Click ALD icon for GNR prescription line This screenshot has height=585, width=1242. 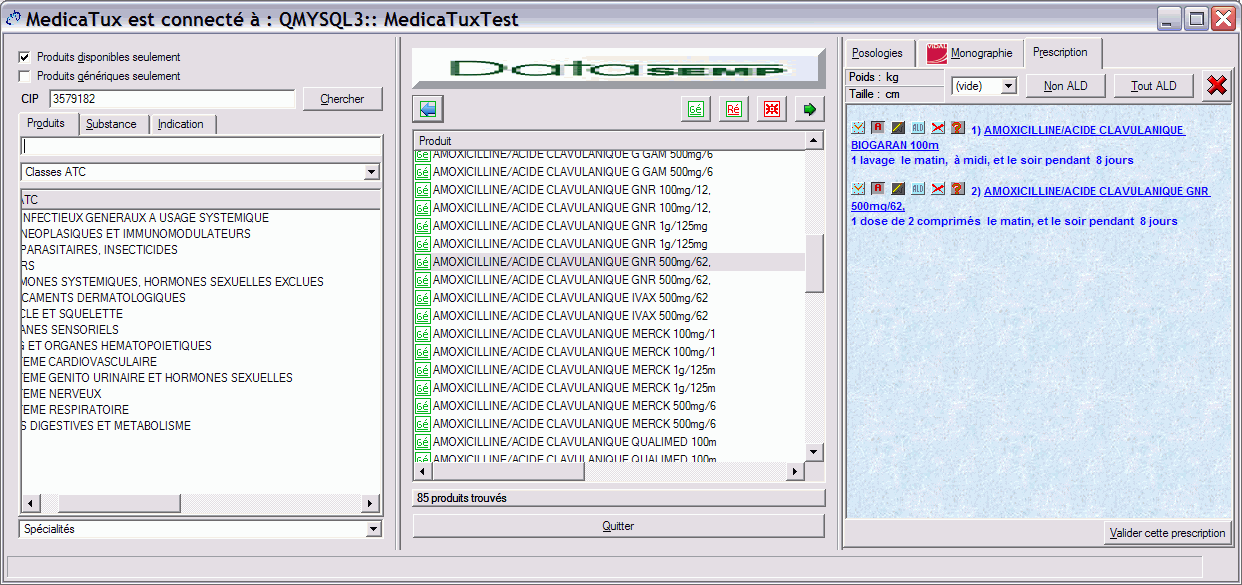918,189
